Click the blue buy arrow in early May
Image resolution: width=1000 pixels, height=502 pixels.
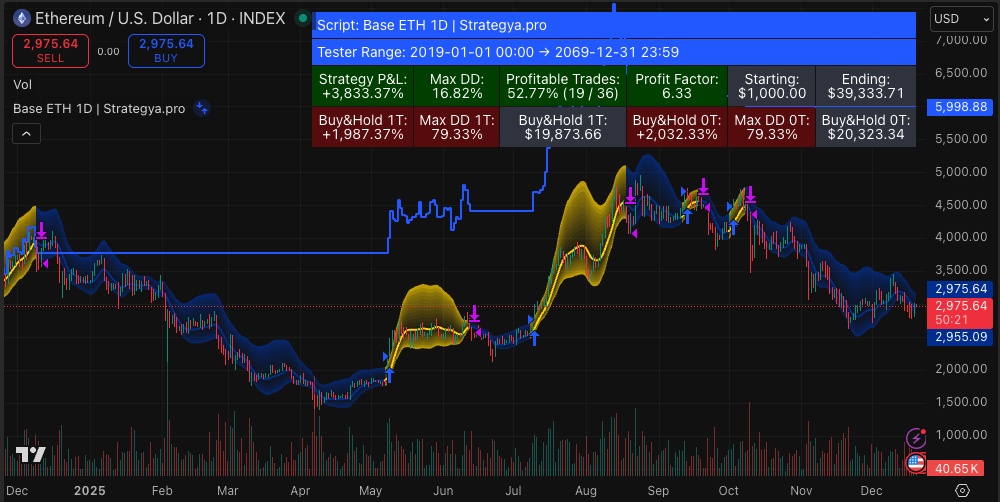[389, 374]
